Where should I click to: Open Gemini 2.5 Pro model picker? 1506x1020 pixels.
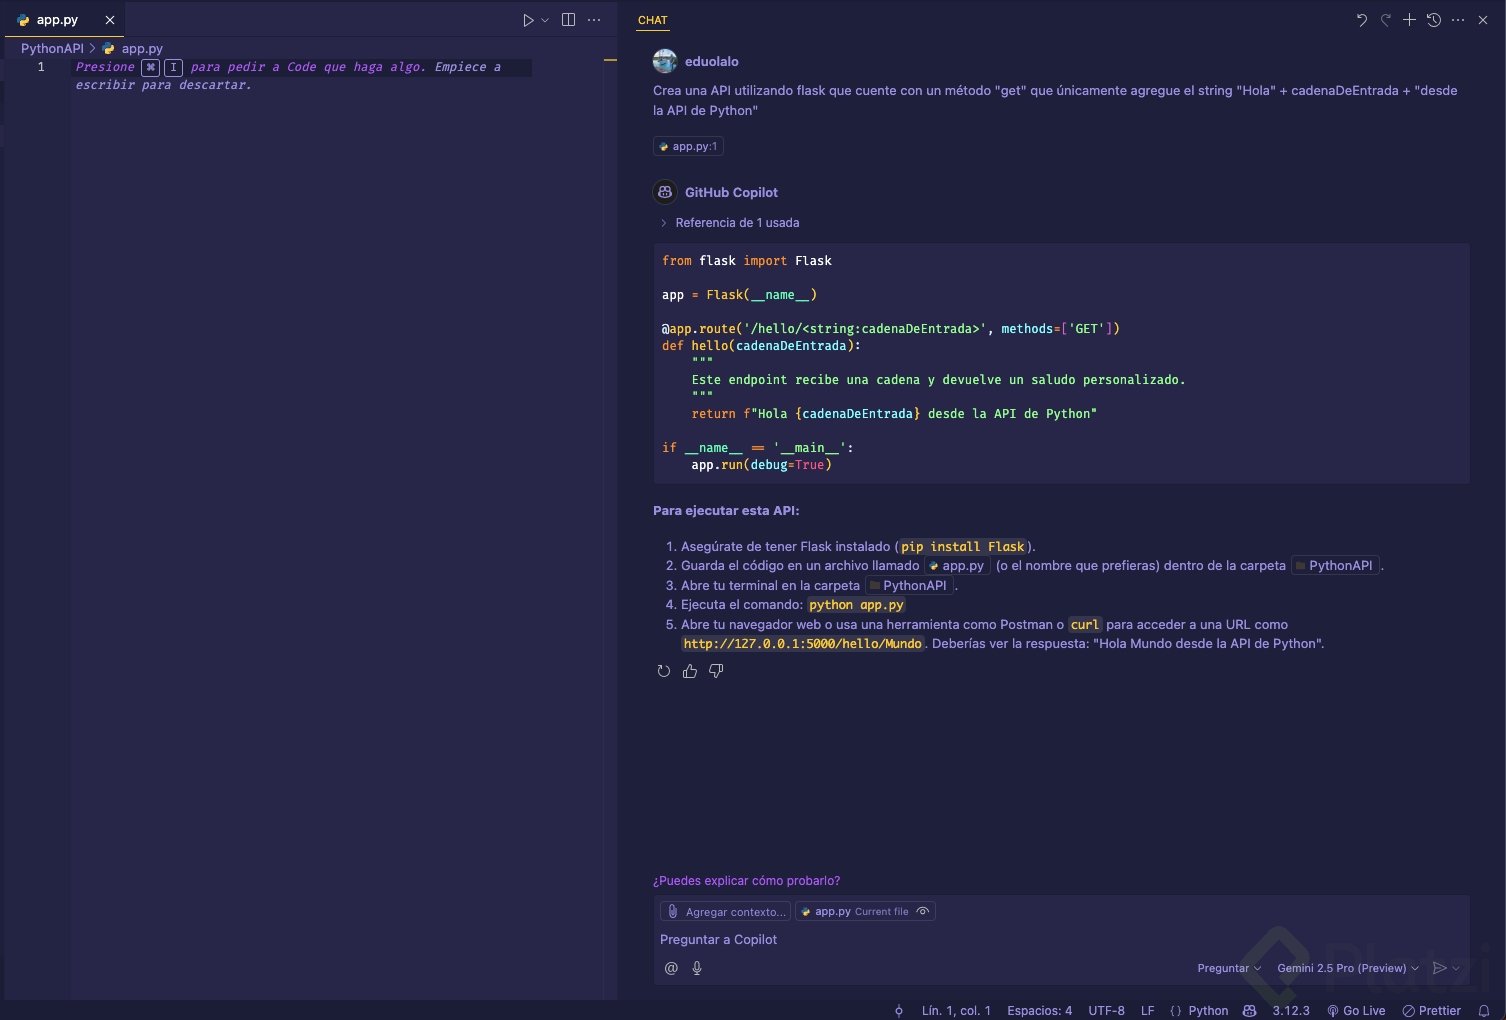(1348, 968)
